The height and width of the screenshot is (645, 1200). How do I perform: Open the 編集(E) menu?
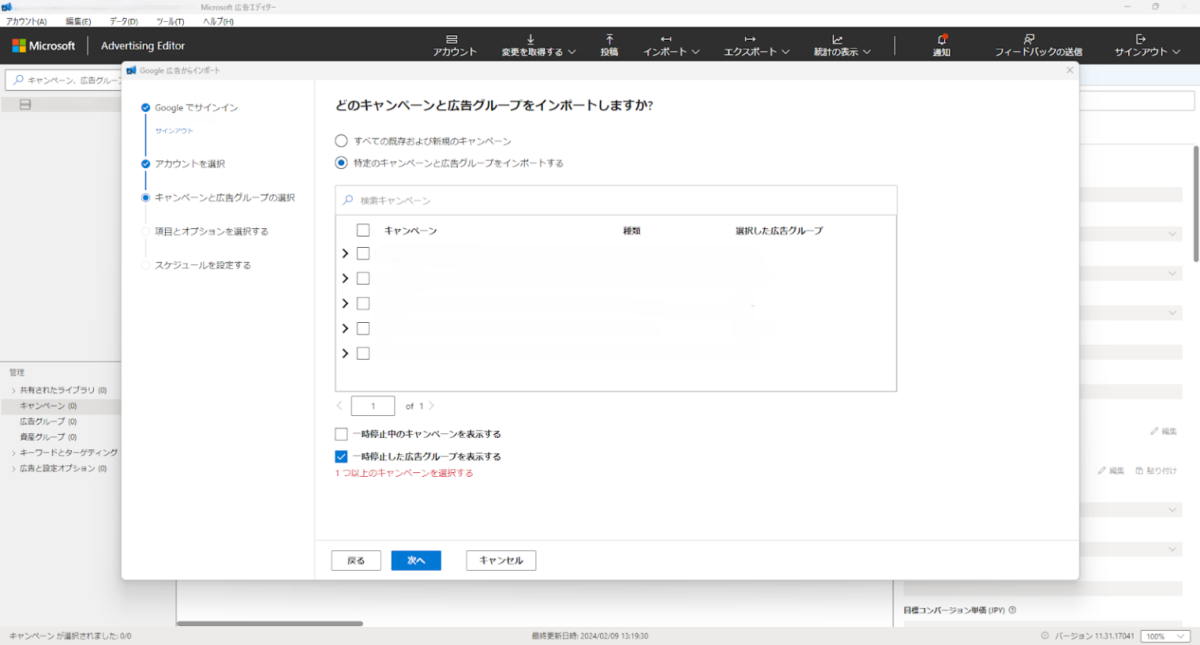coord(78,21)
